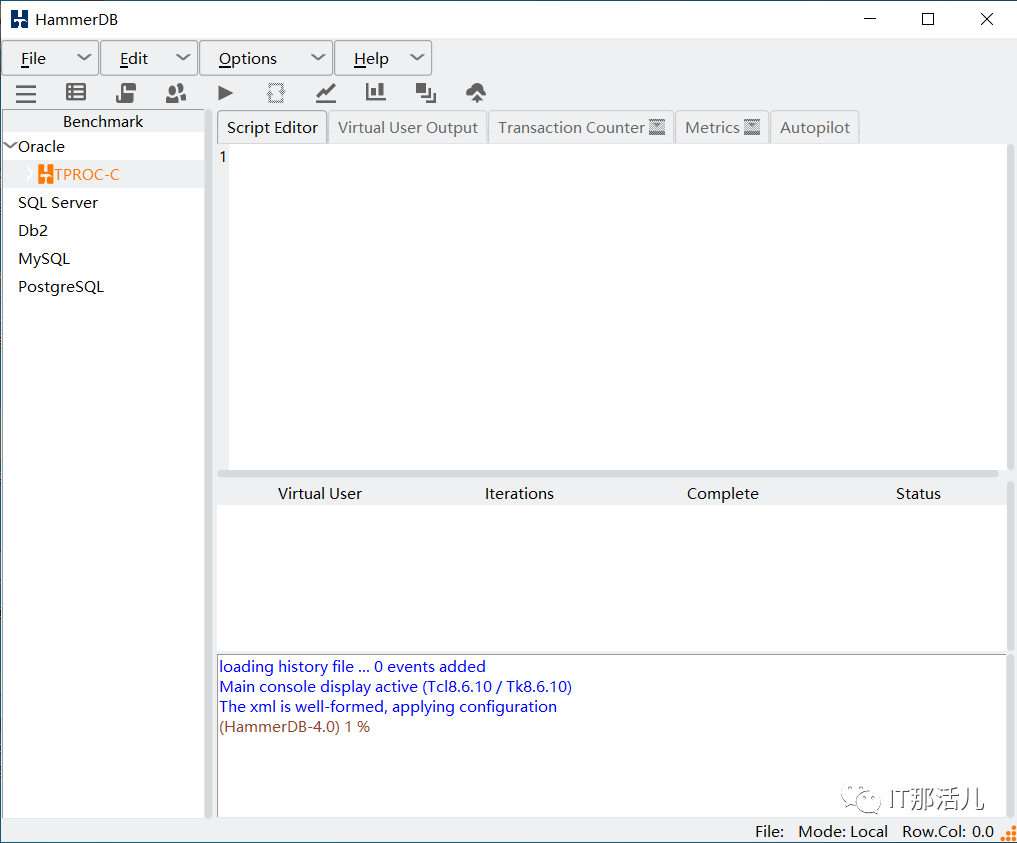Select Oracle in the benchmark tree
The height and width of the screenshot is (843, 1017).
42,147
